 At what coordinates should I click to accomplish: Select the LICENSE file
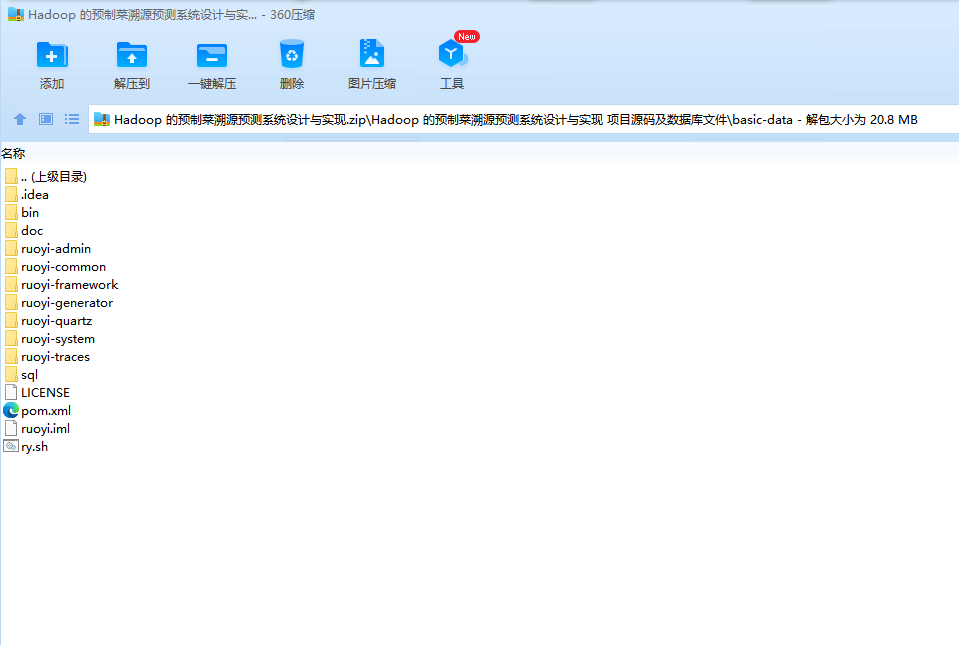coord(37,393)
